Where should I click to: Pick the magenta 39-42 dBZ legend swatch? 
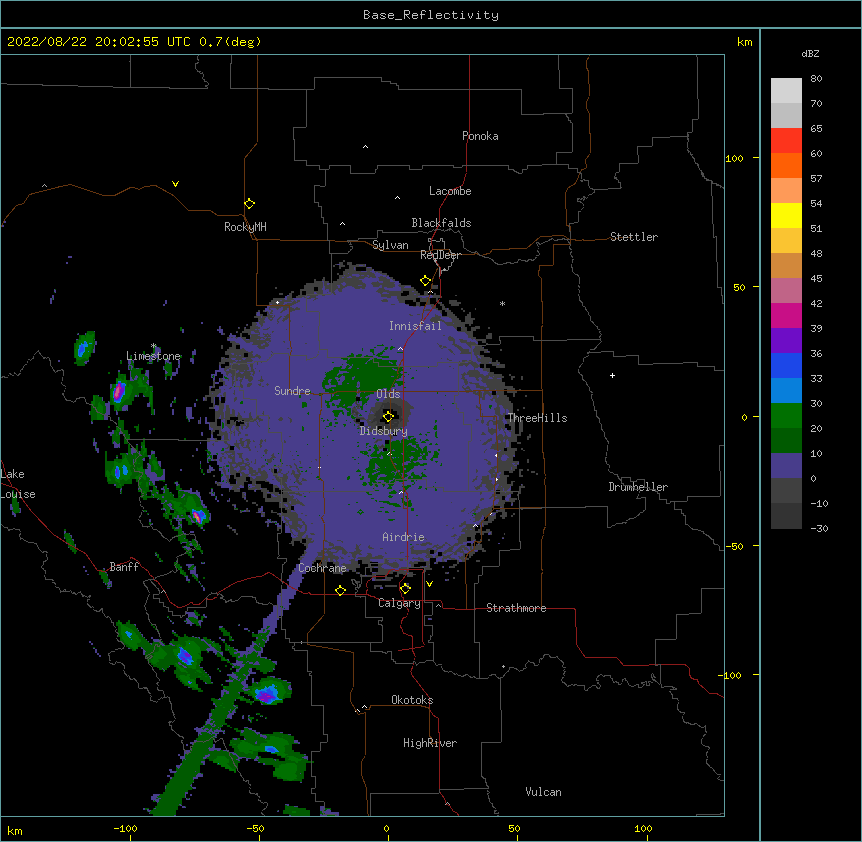786,315
